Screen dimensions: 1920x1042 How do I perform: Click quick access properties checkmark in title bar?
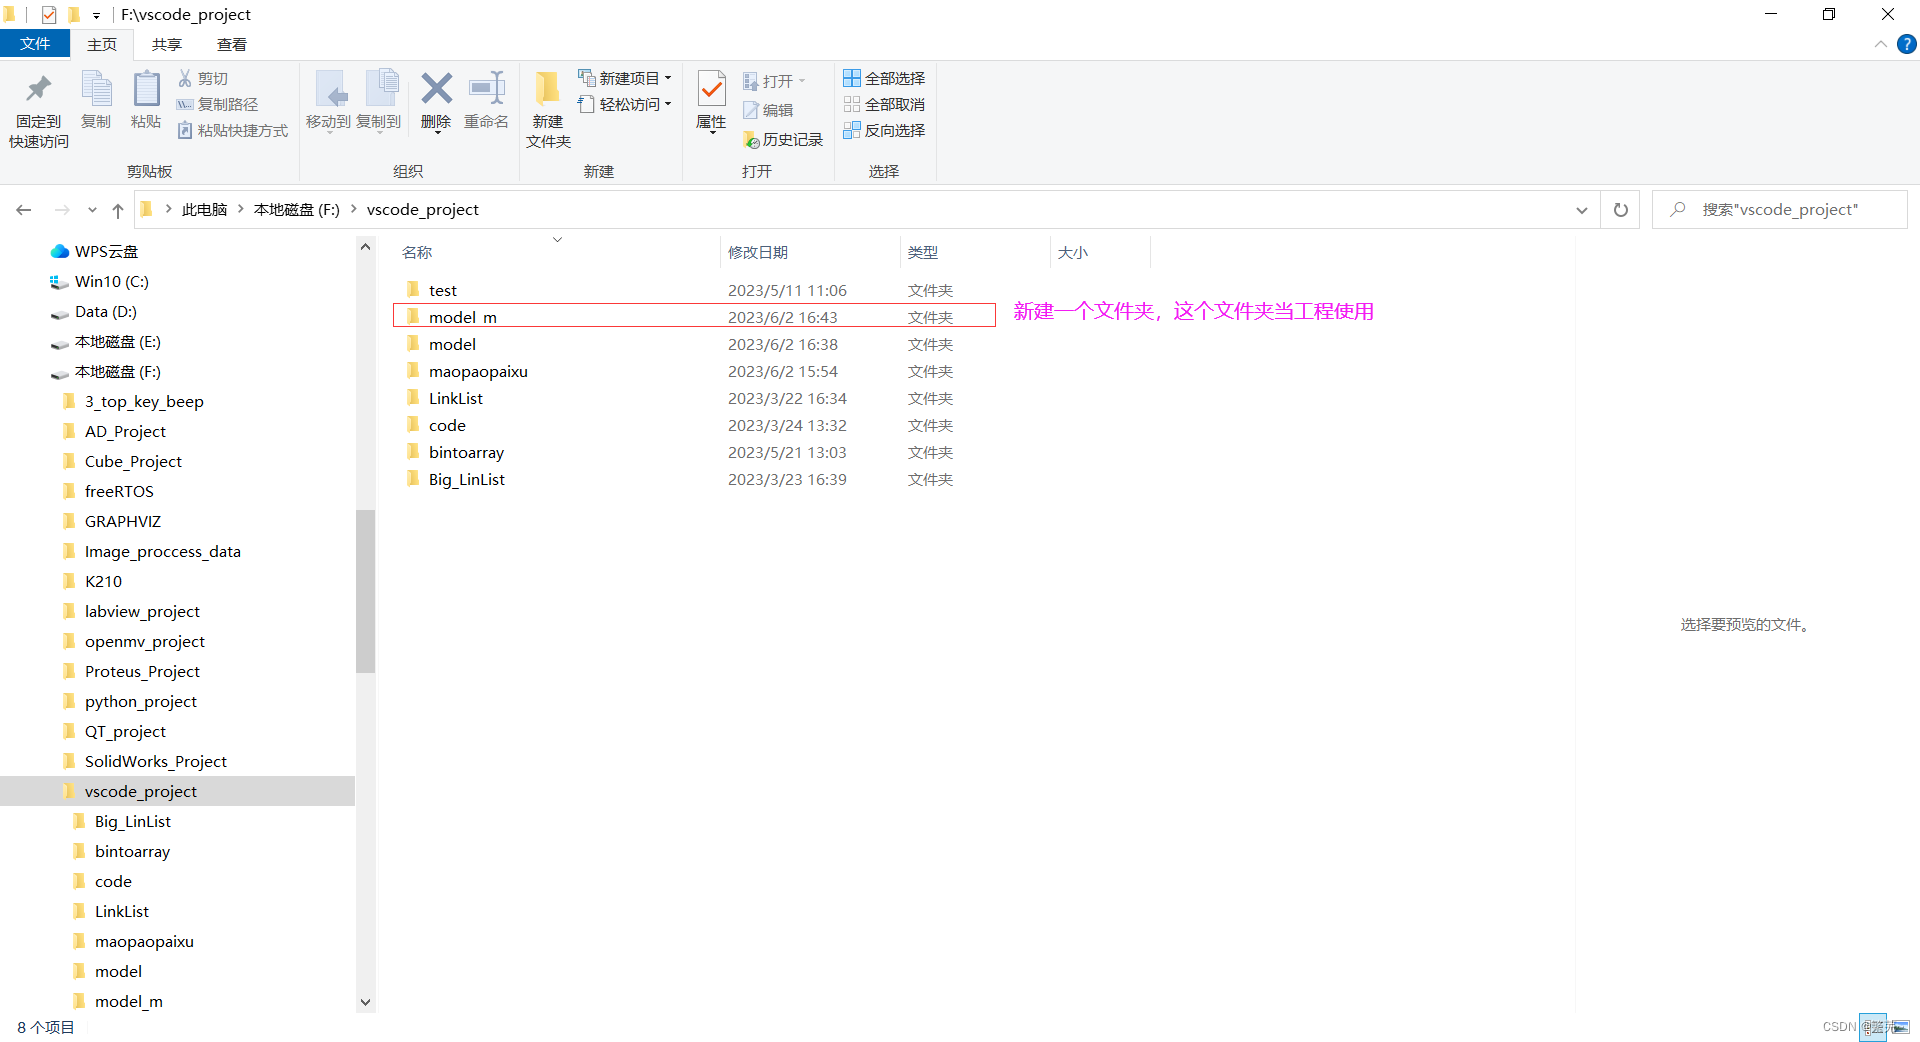coord(49,14)
